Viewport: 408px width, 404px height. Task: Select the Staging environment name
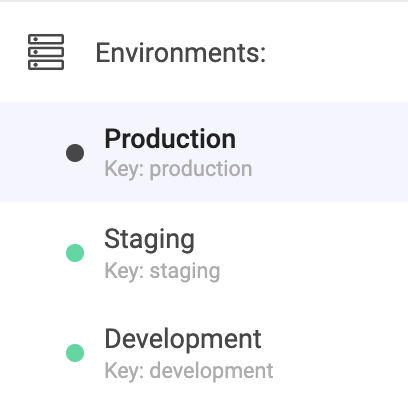click(149, 239)
